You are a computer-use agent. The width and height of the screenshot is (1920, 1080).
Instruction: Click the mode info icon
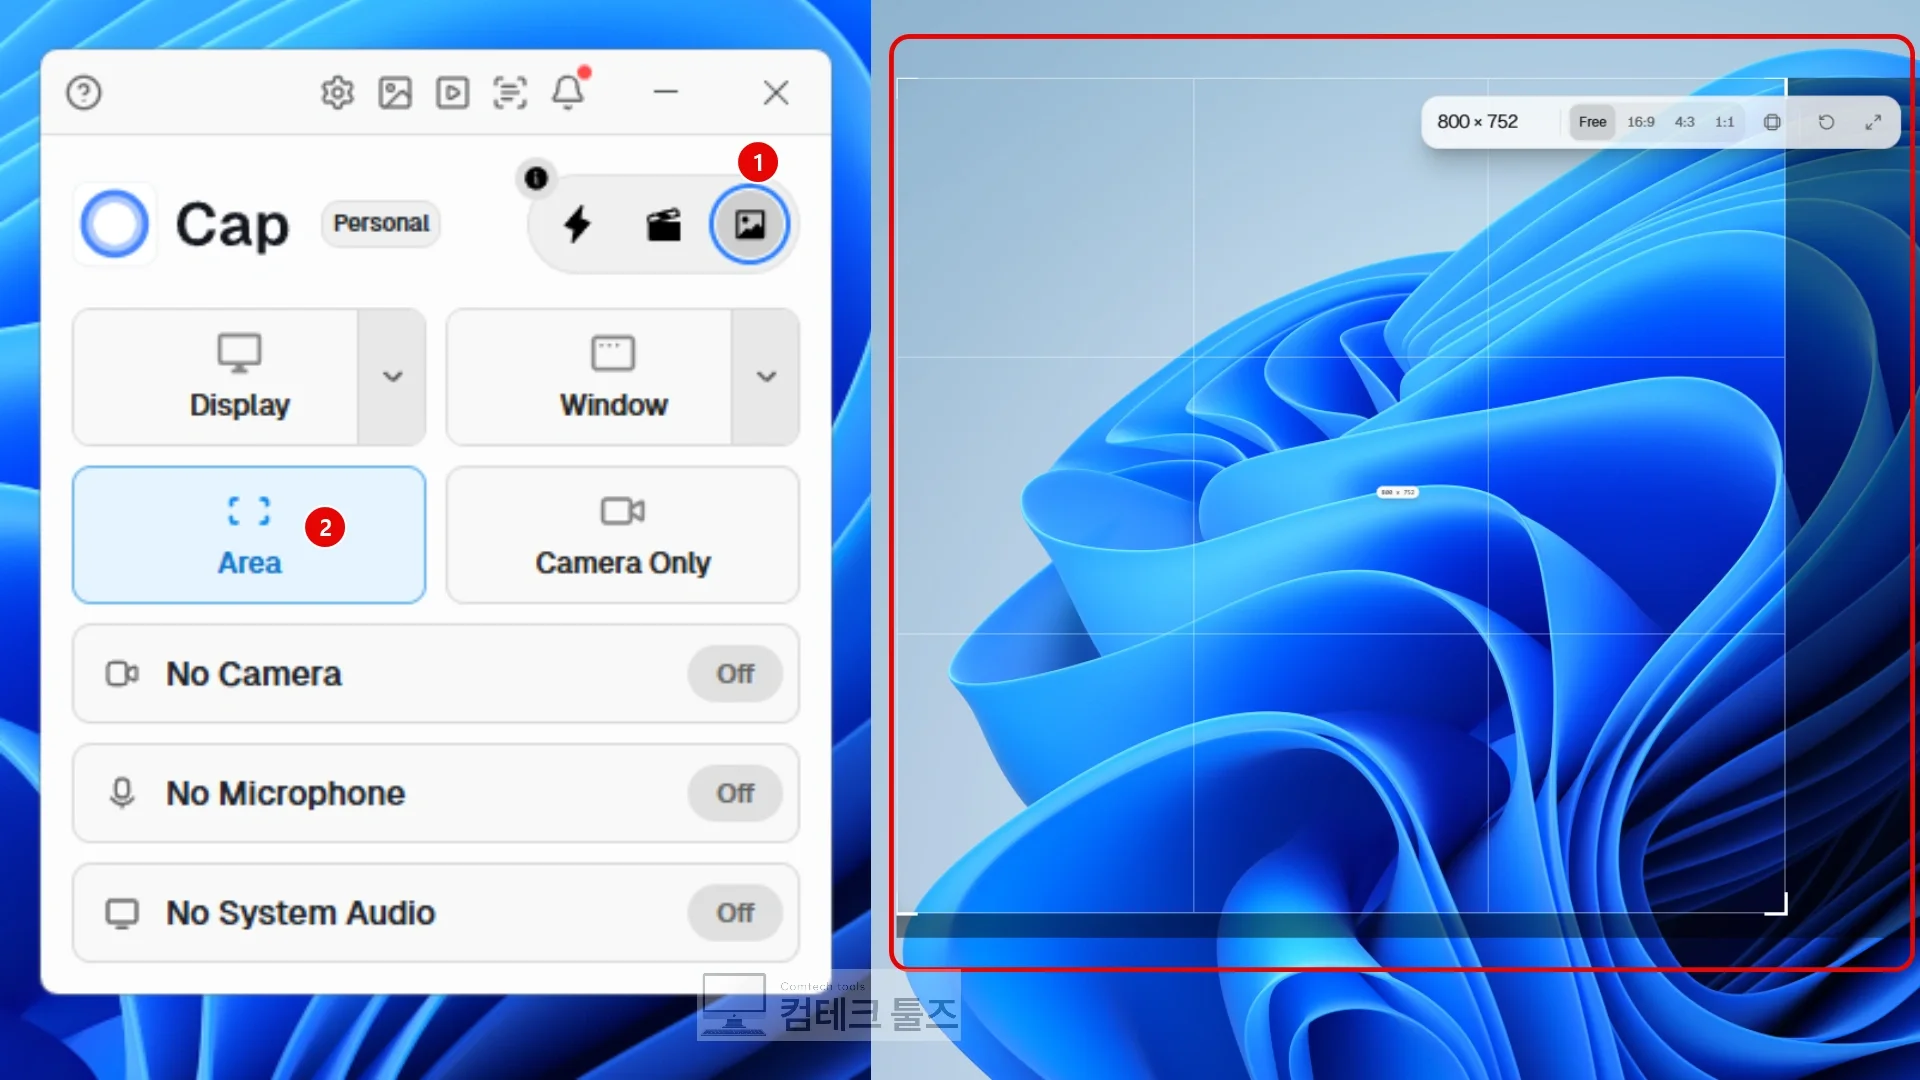536,178
